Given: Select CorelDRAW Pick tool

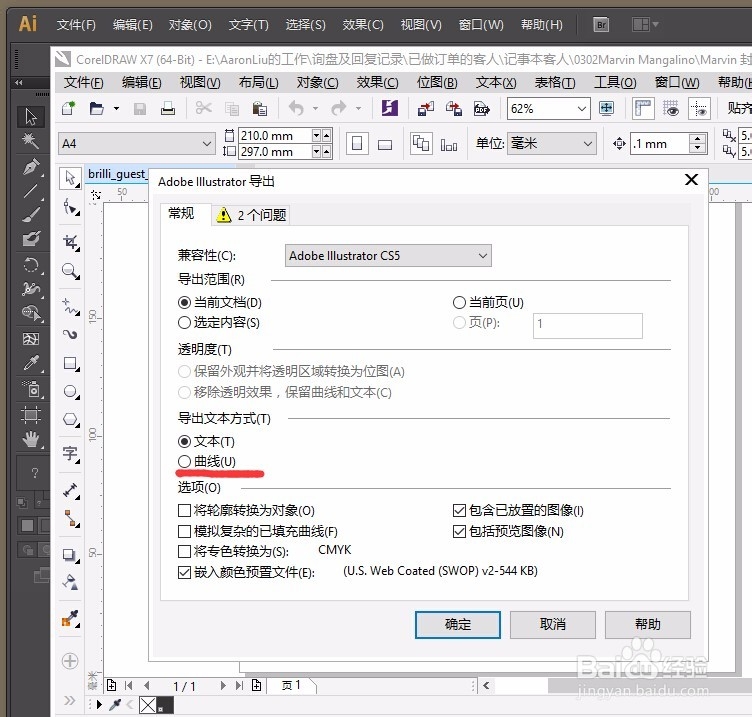Looking at the screenshot, I should 70,178.
